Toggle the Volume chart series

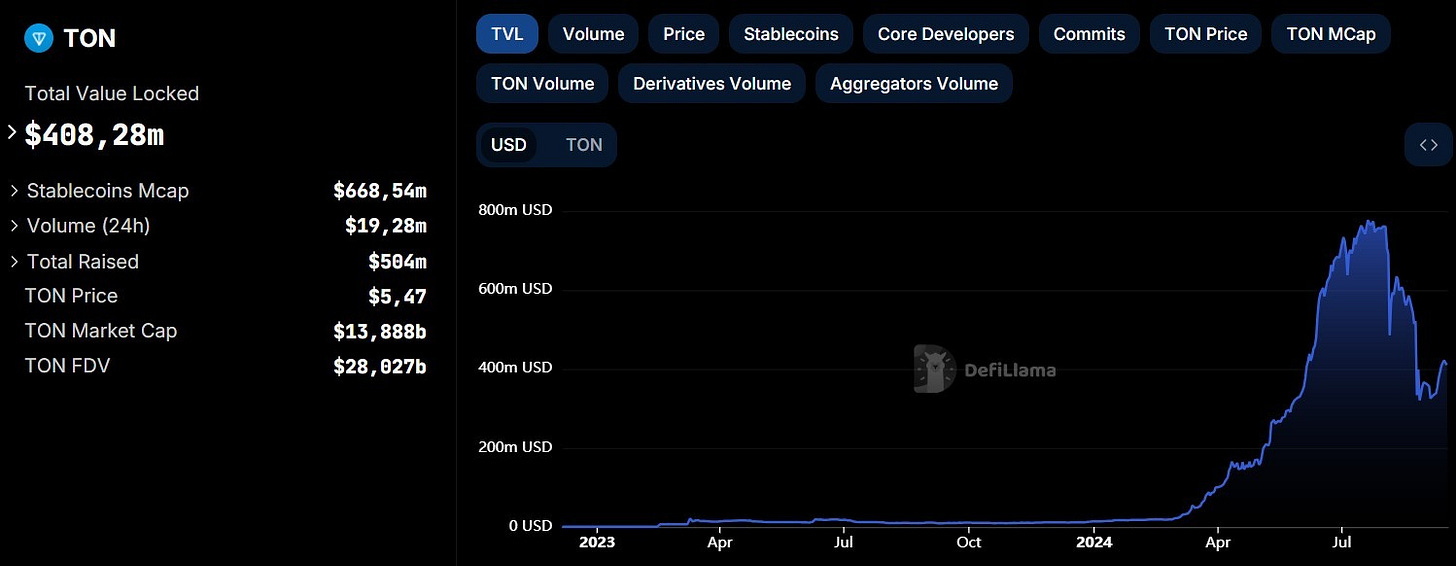pos(593,34)
